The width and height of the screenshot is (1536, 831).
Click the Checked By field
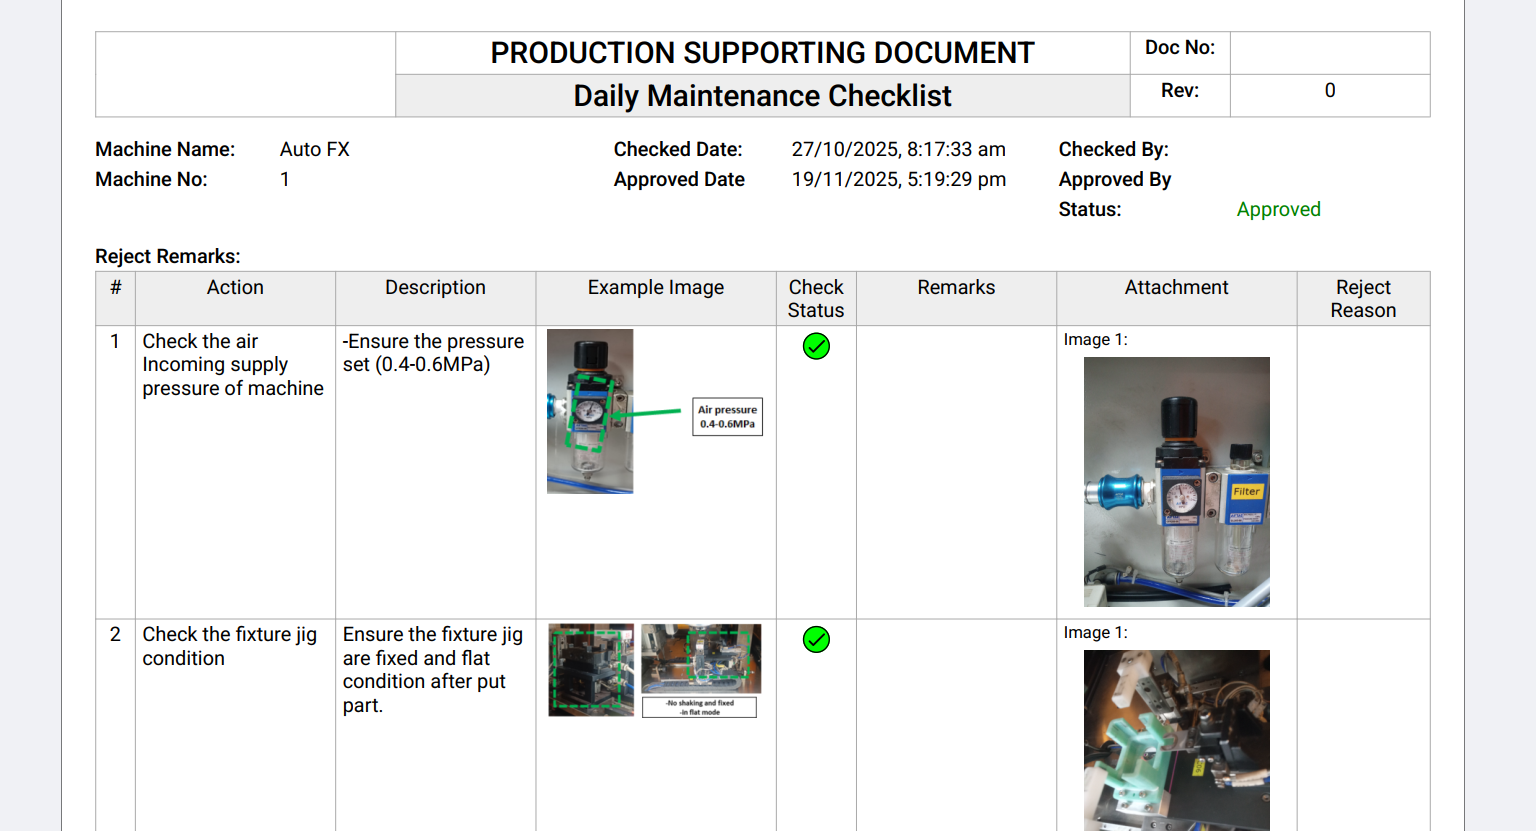coord(1114,149)
